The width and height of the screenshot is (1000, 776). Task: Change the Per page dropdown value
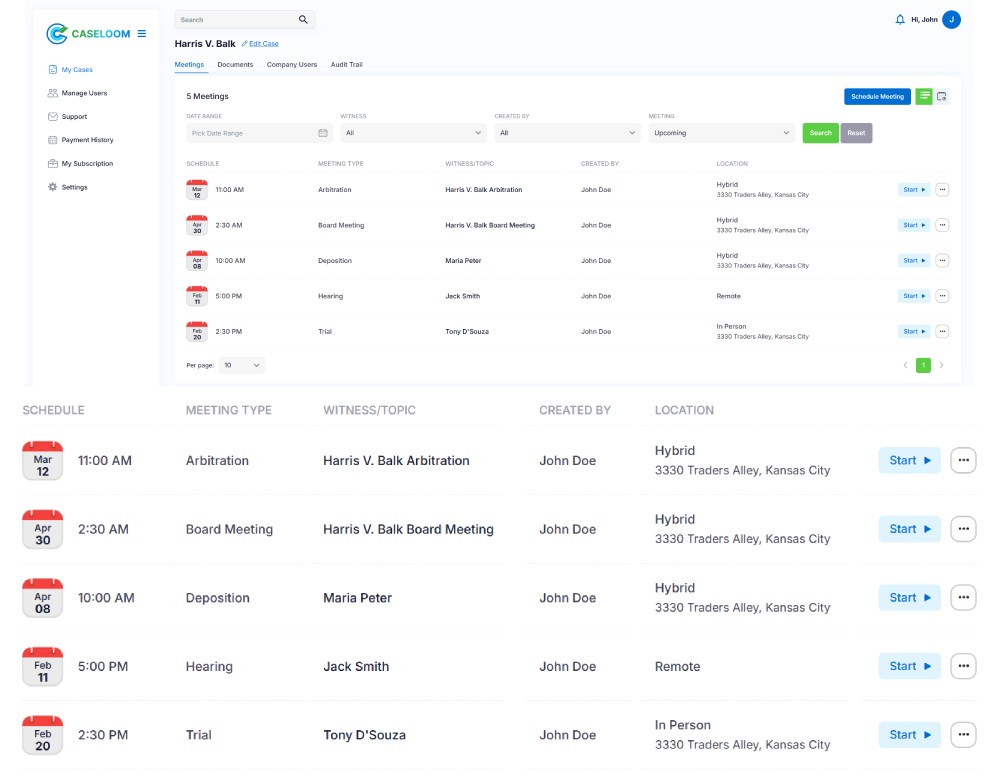pos(242,366)
